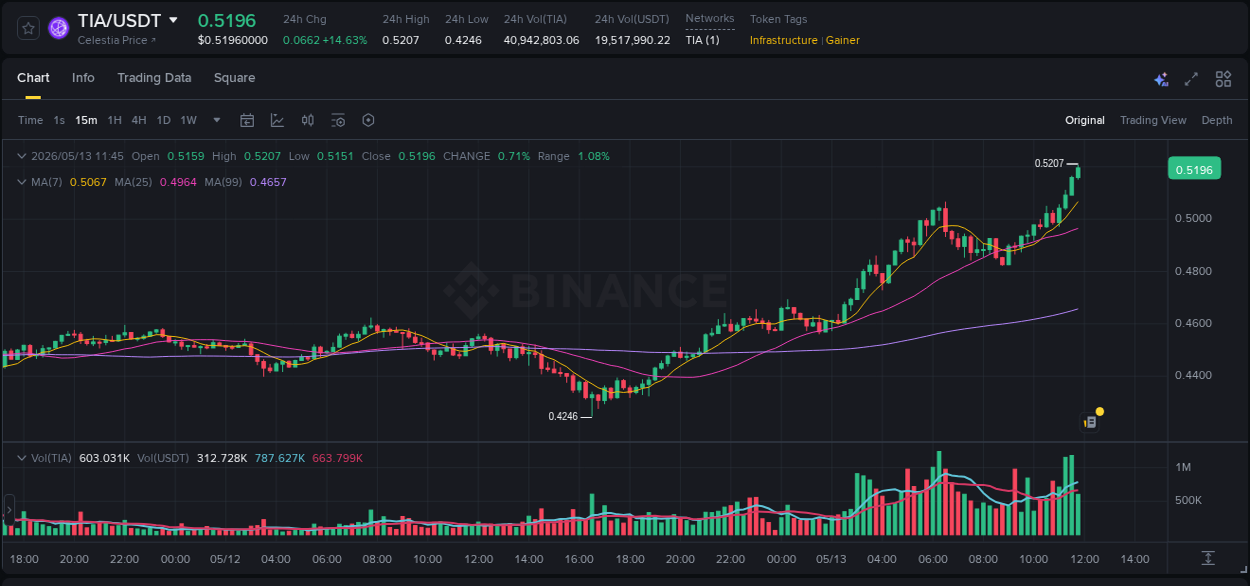Viewport: 1250px width, 586px height.
Task: Open the news marker icon on chart
Action: [1090, 422]
